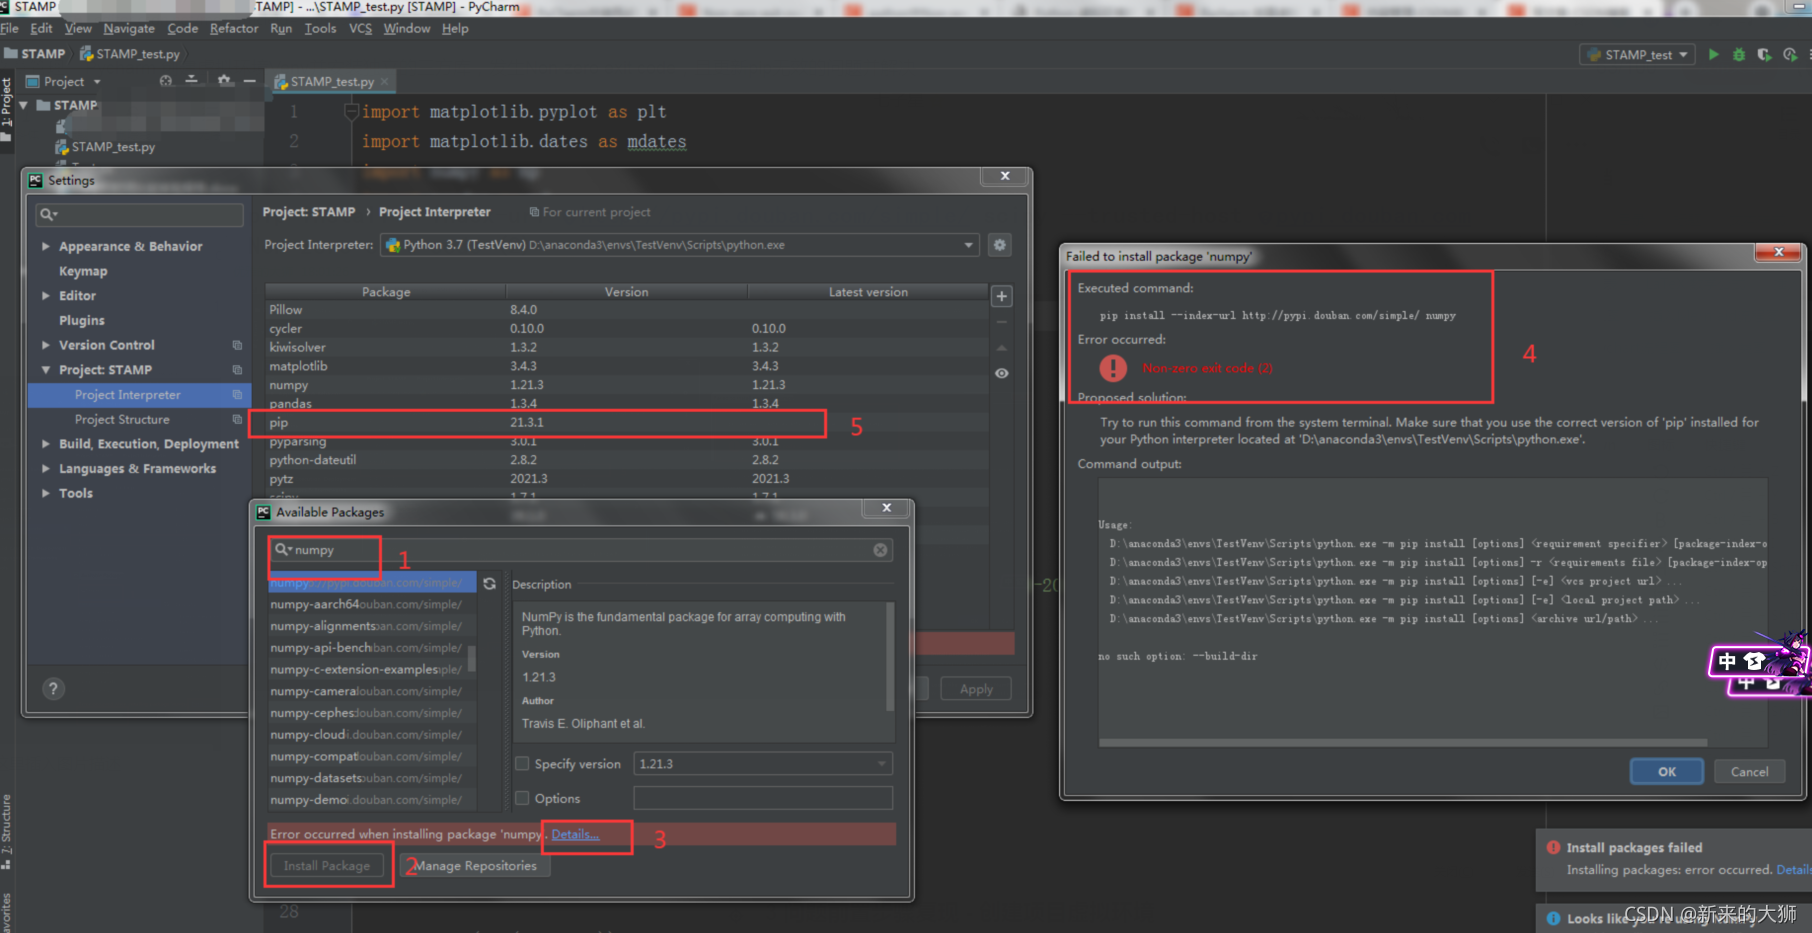
Task: Collapse all in Project tool window
Action: (192, 81)
